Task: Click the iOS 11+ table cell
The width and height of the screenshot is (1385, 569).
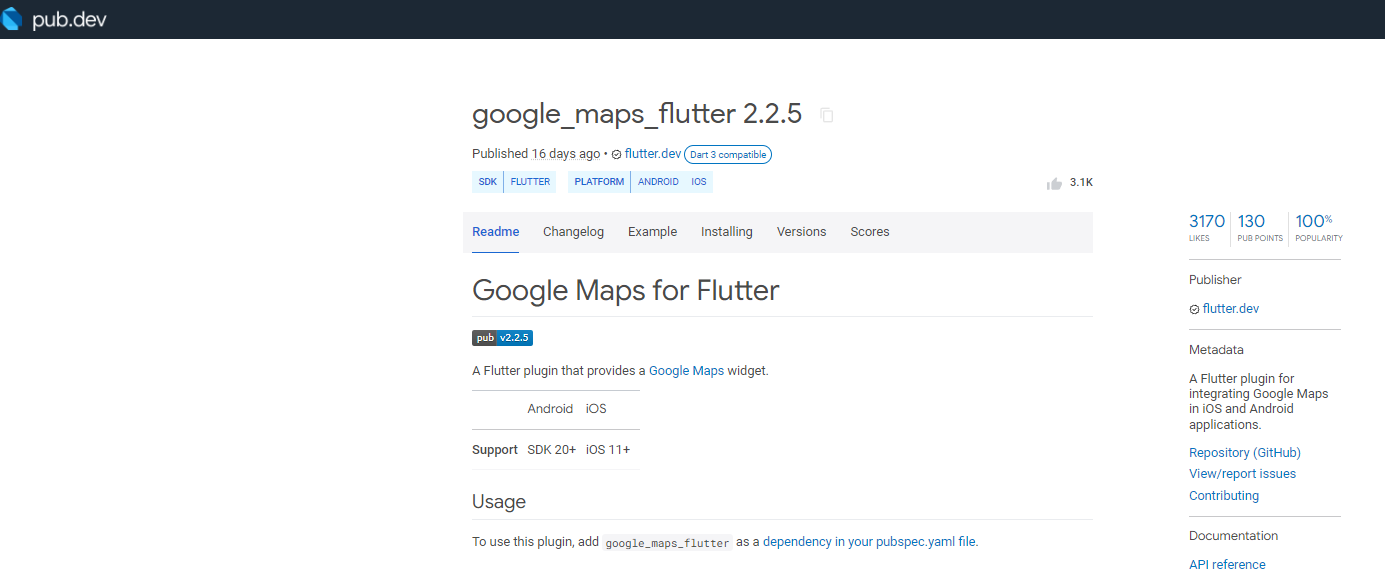Action: (608, 450)
